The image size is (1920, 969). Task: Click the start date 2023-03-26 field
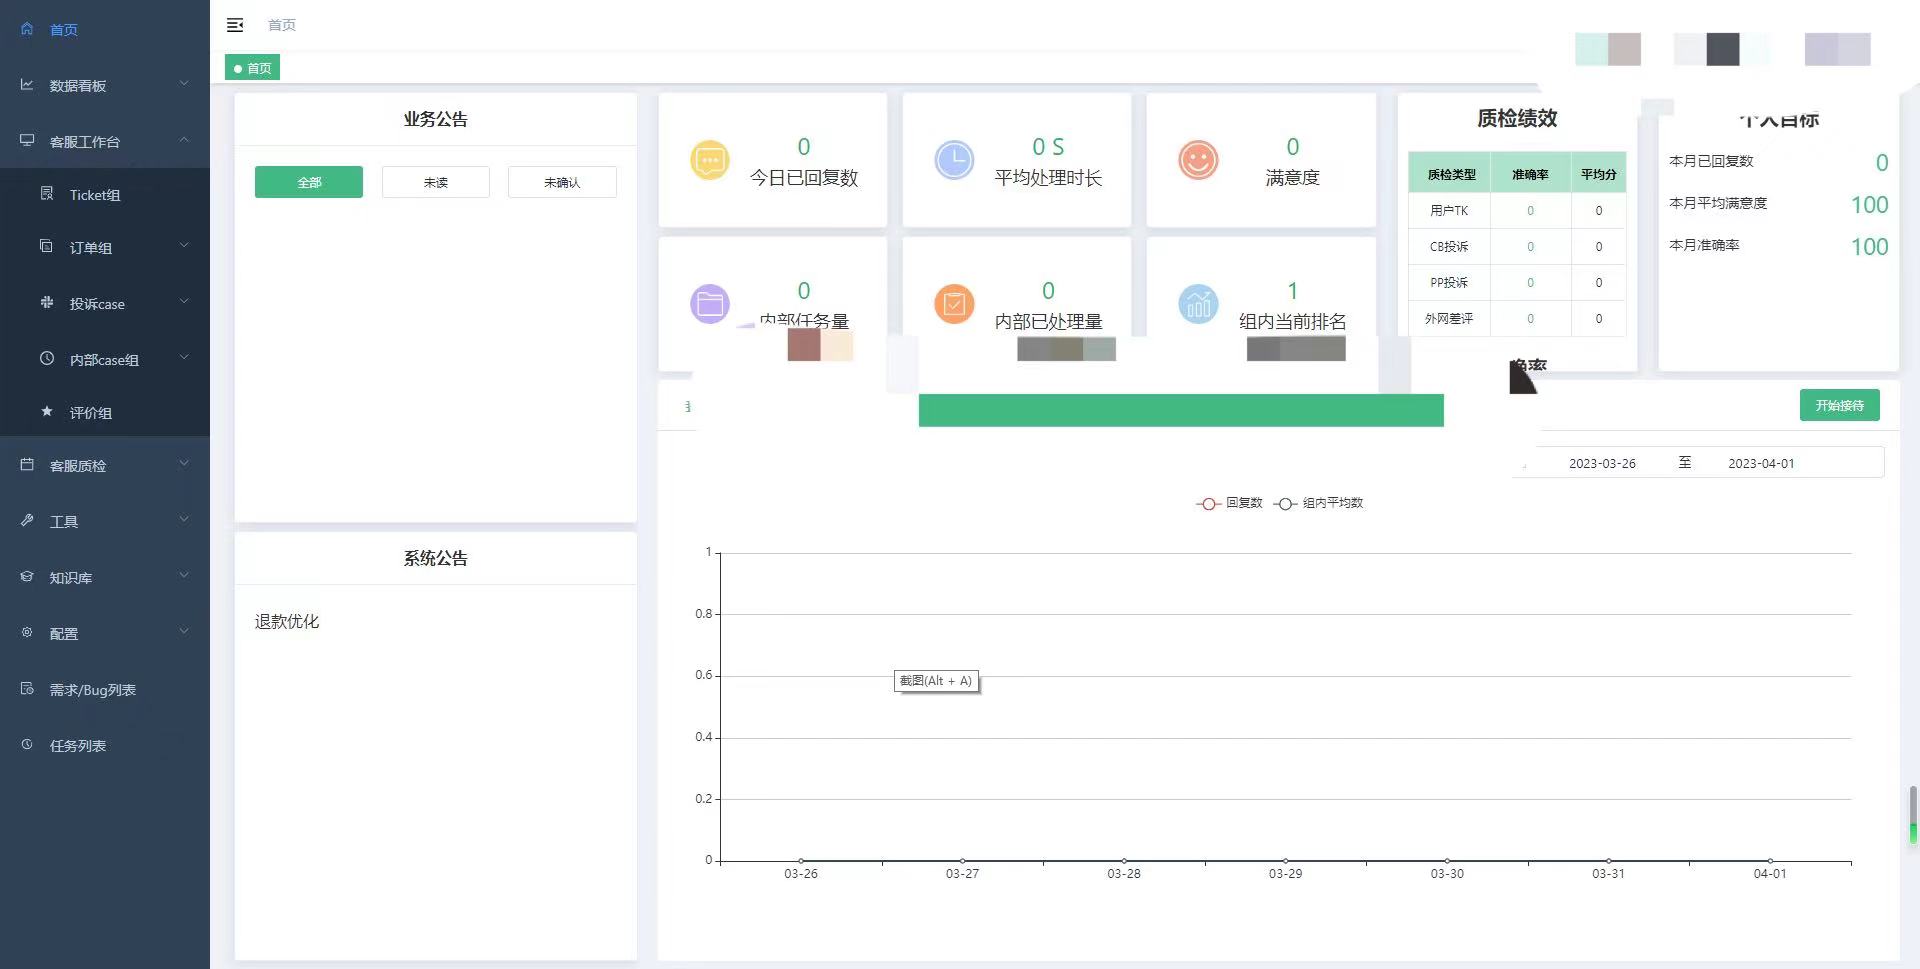(1602, 464)
